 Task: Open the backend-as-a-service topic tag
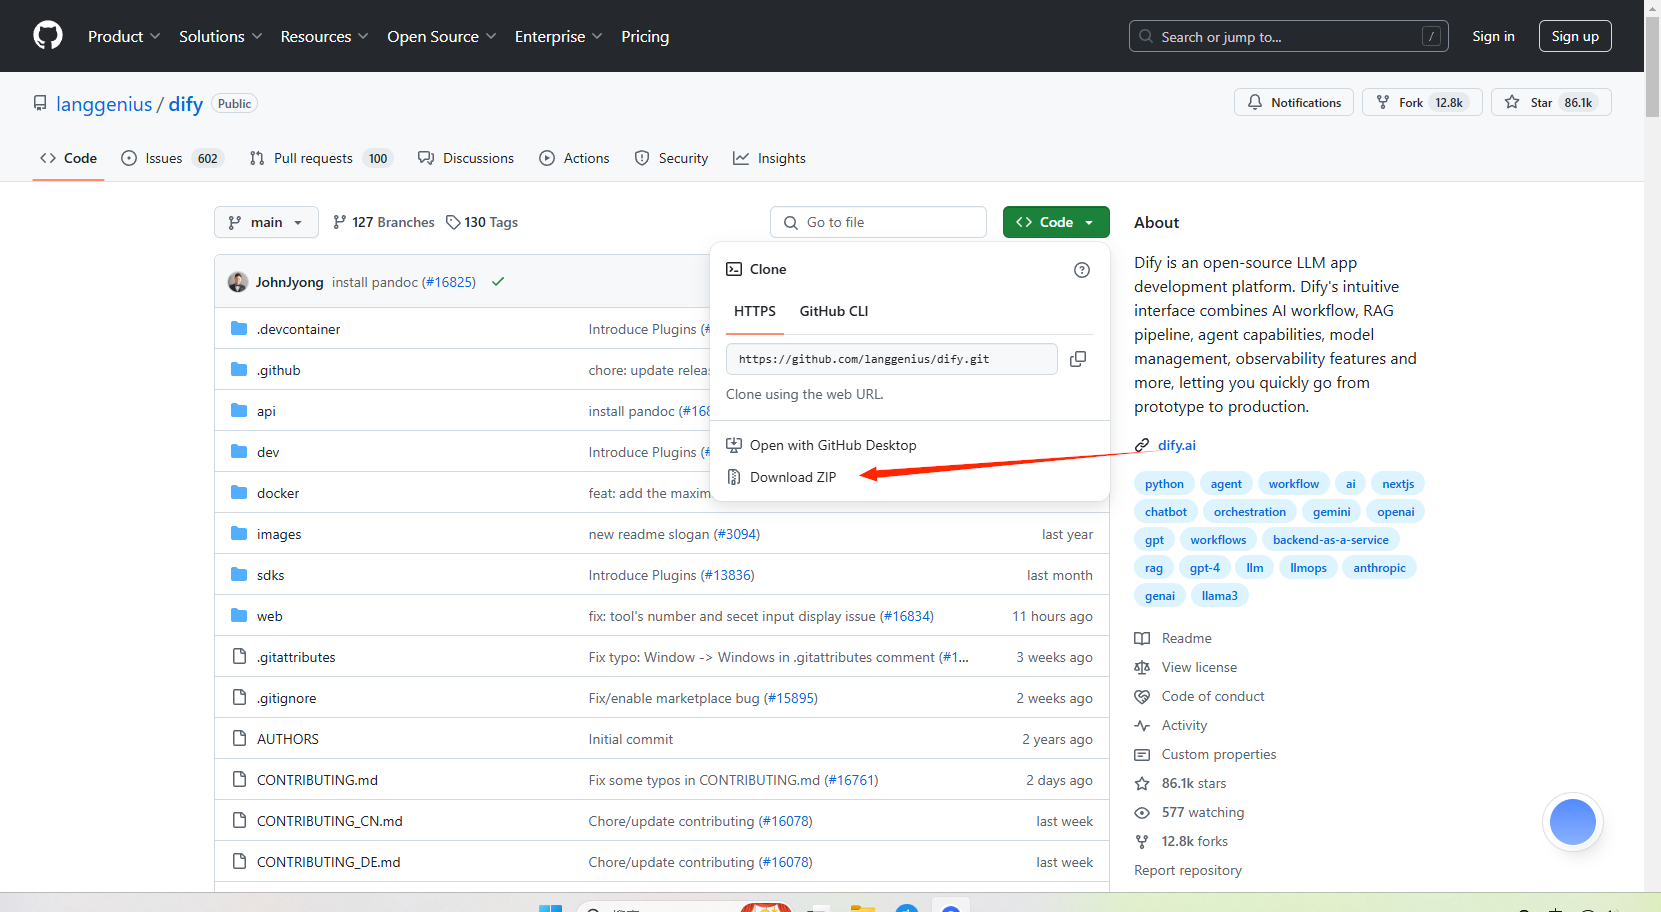pos(1330,540)
